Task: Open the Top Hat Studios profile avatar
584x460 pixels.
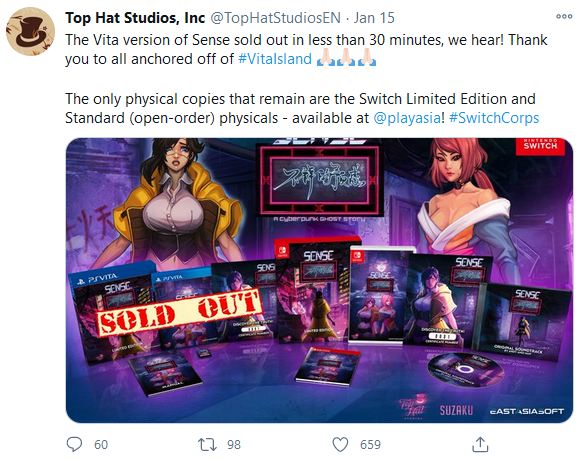Action: click(31, 31)
